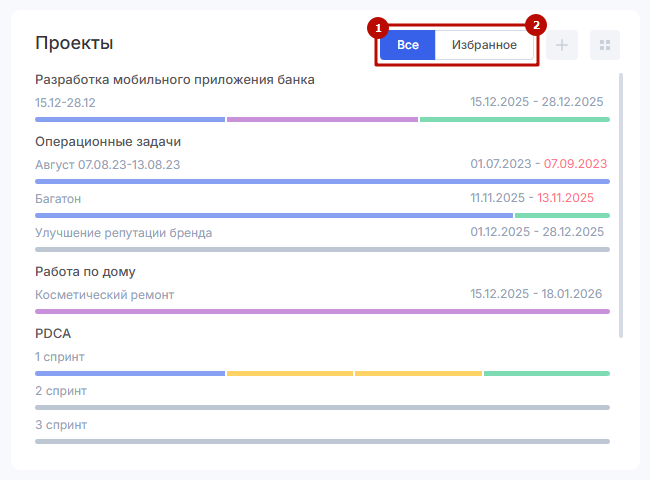Open the 2 спринт item
The width and height of the screenshot is (650, 480).
[61, 391]
